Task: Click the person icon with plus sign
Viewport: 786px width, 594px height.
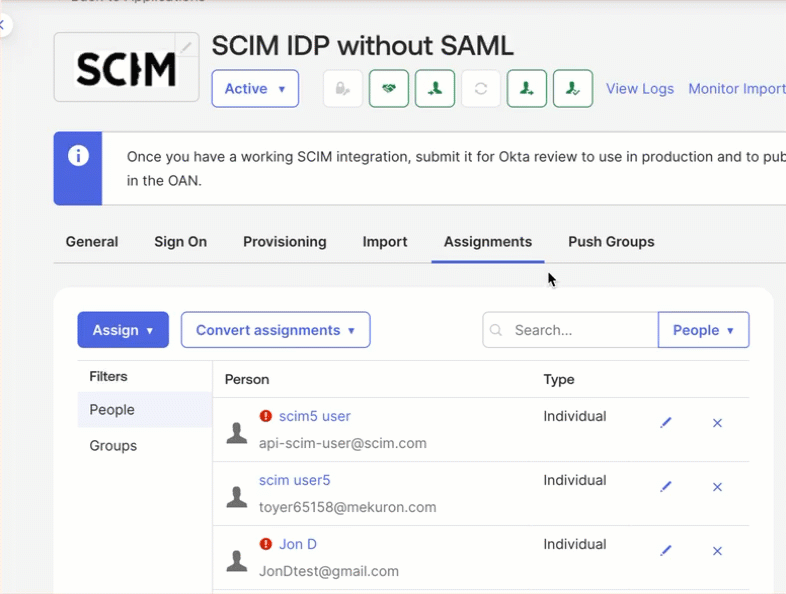Action: click(x=527, y=89)
